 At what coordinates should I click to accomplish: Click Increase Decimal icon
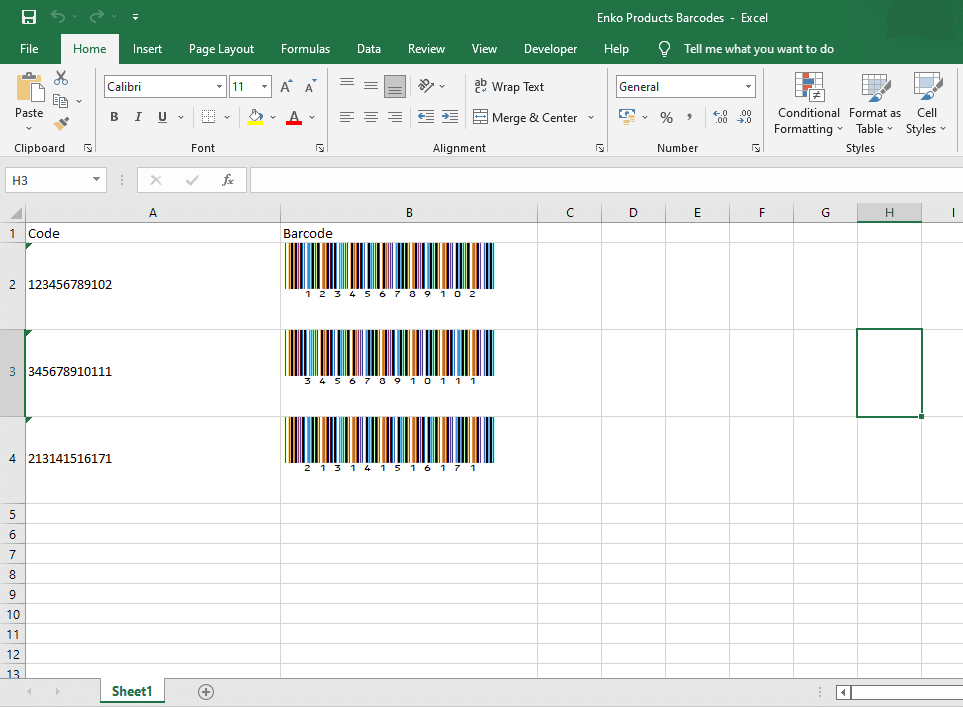point(720,117)
